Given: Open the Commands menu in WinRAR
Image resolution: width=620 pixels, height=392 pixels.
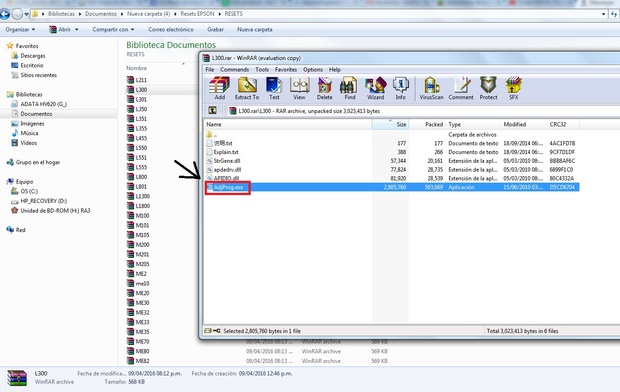Looking at the screenshot, I should [x=234, y=70].
